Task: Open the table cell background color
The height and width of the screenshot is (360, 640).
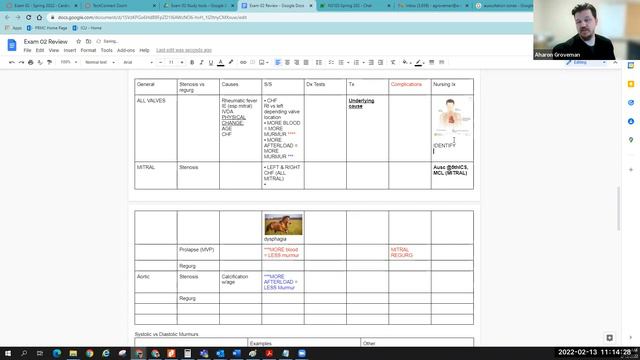Action: (405, 62)
